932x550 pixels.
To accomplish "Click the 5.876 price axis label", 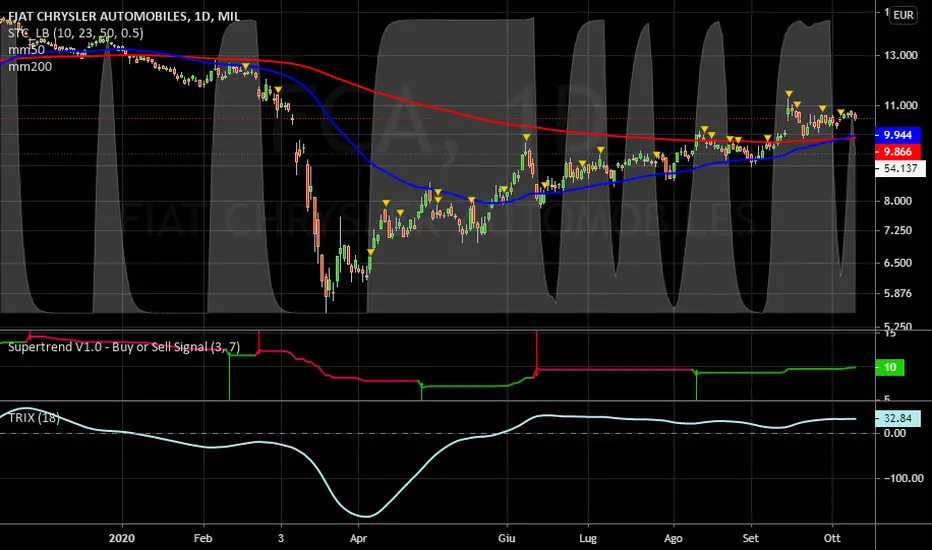I will (898, 293).
